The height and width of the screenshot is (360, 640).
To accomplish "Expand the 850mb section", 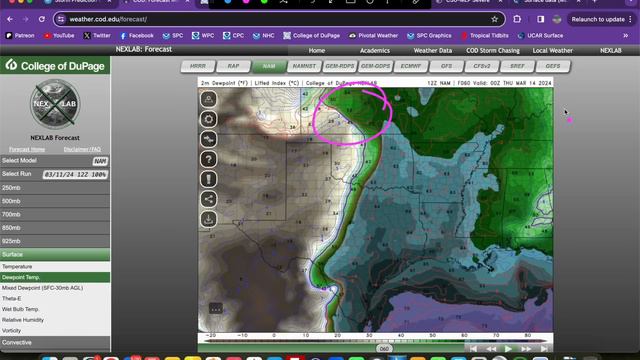I will point(55,228).
